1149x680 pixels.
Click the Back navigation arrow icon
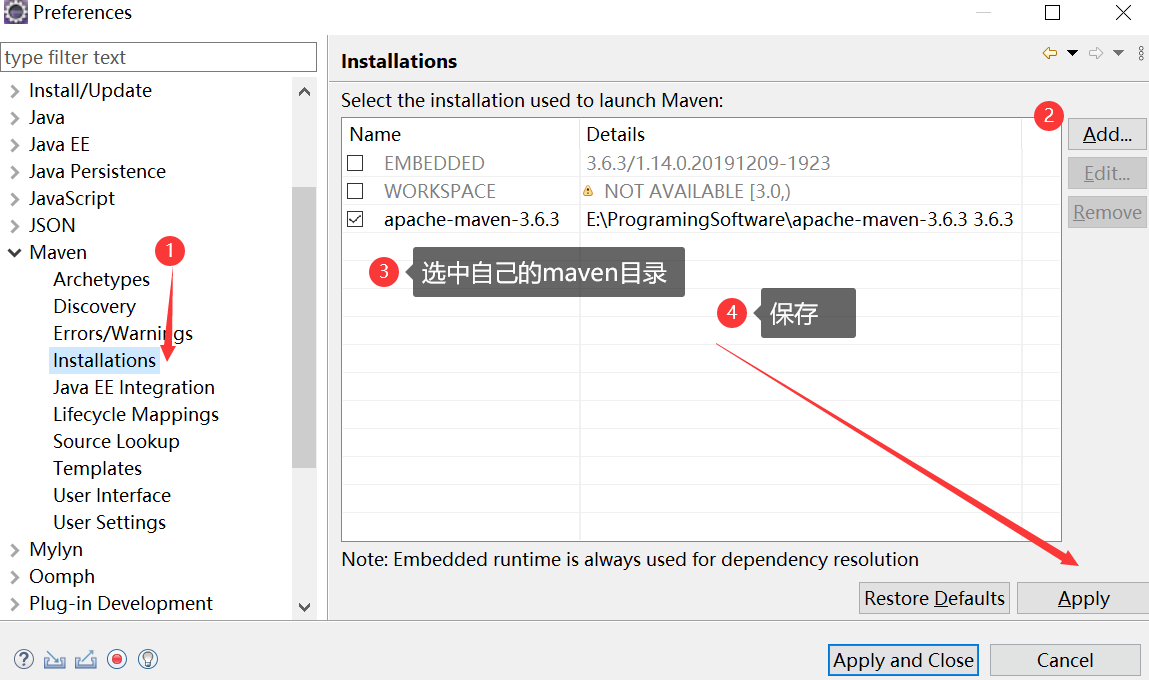pyautogui.click(x=1050, y=53)
